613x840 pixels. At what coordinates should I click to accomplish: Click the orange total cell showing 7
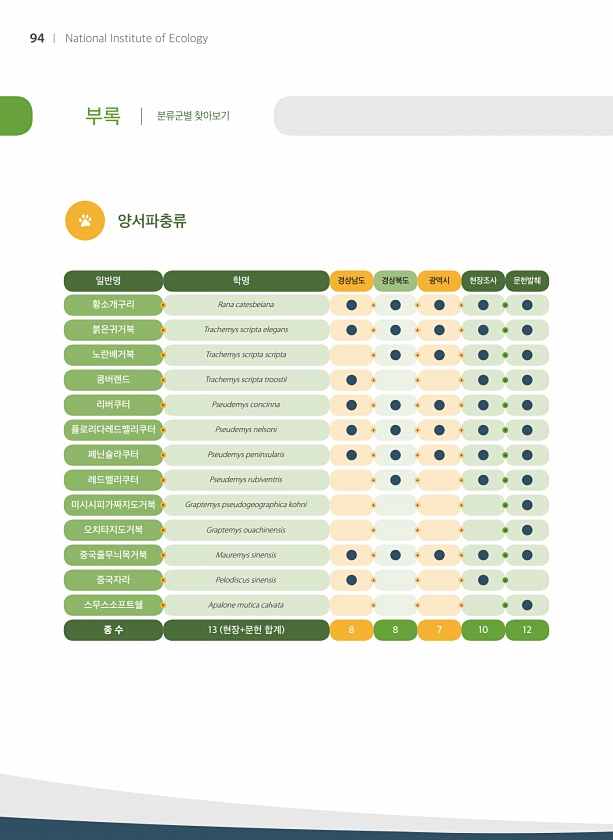[439, 630]
